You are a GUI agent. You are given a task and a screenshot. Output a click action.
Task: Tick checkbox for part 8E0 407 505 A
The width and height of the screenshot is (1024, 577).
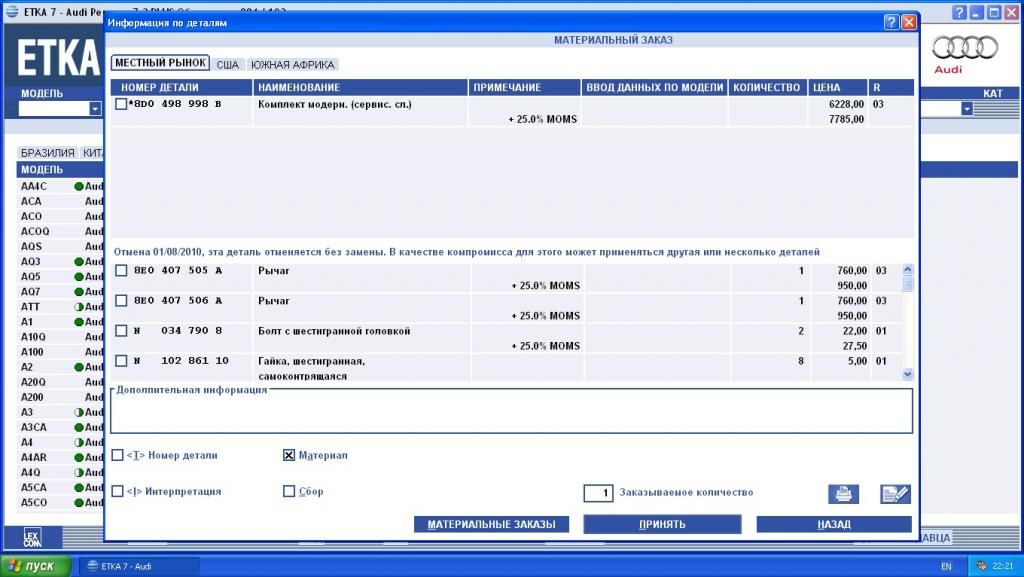[121, 270]
